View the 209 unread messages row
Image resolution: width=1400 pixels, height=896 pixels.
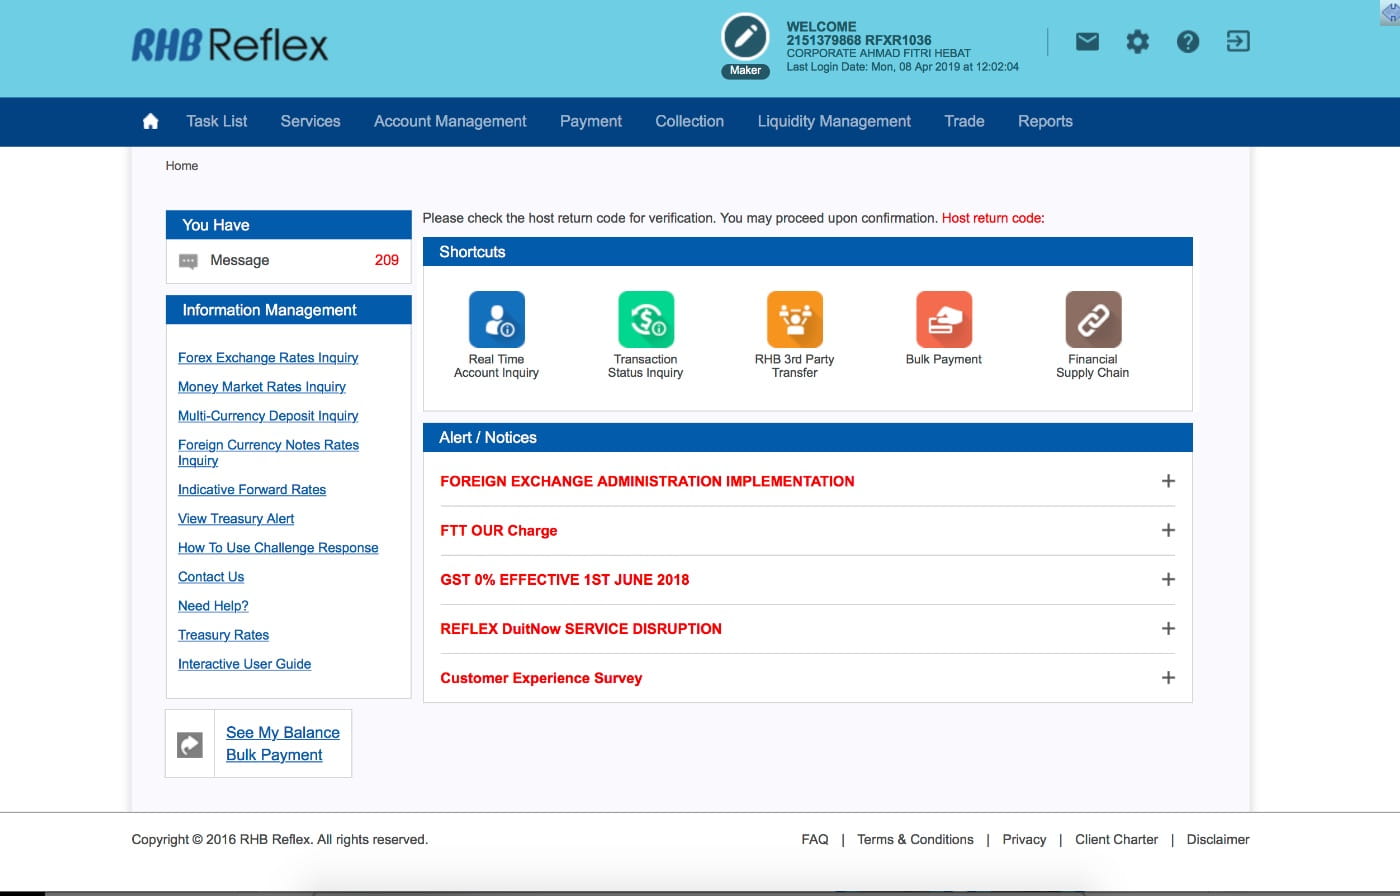coord(288,260)
